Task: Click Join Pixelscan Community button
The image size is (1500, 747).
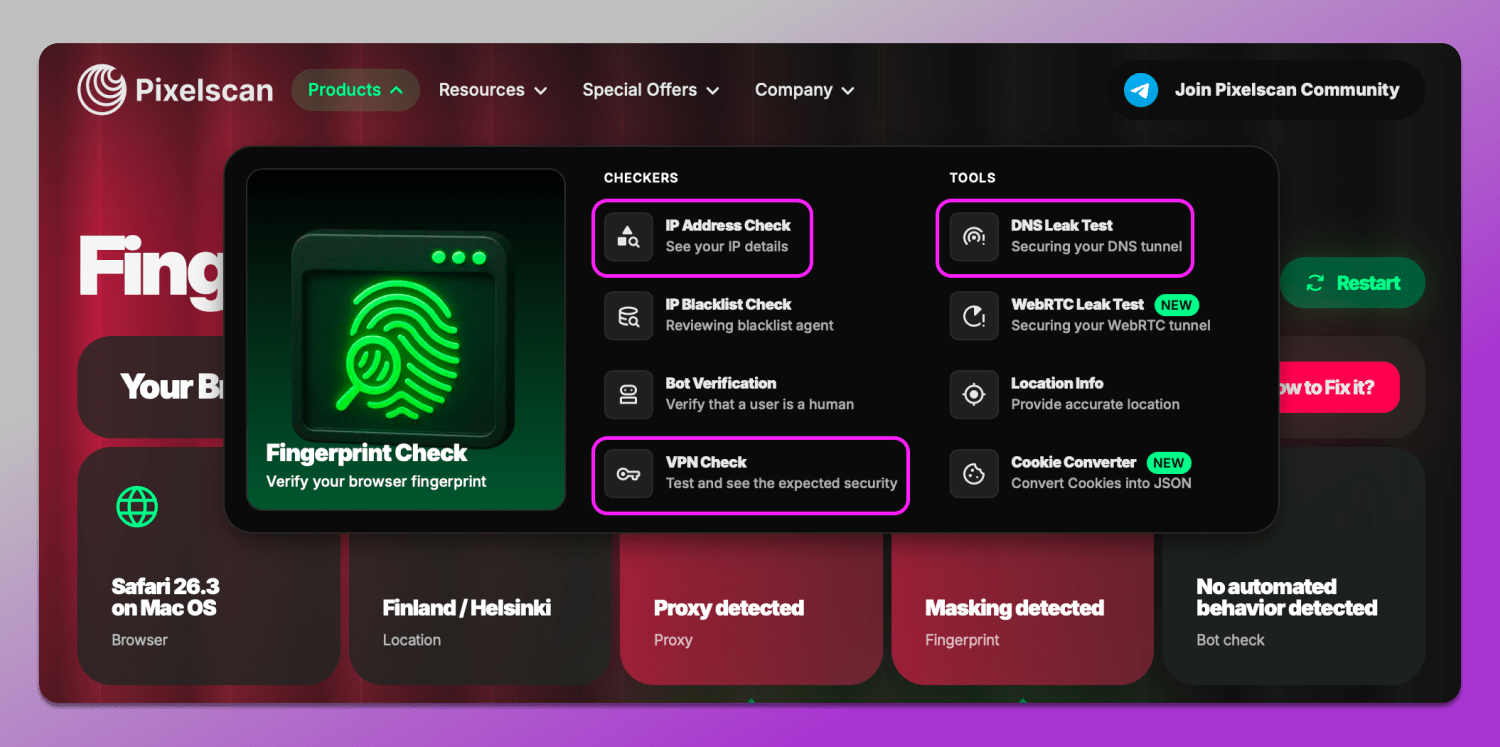Action: (1286, 90)
